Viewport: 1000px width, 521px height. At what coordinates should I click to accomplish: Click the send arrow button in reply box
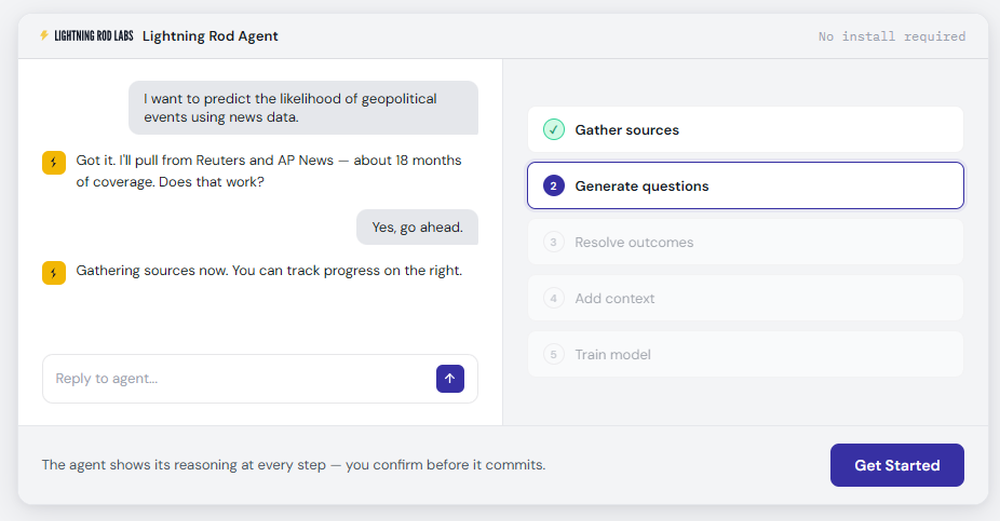(x=450, y=379)
